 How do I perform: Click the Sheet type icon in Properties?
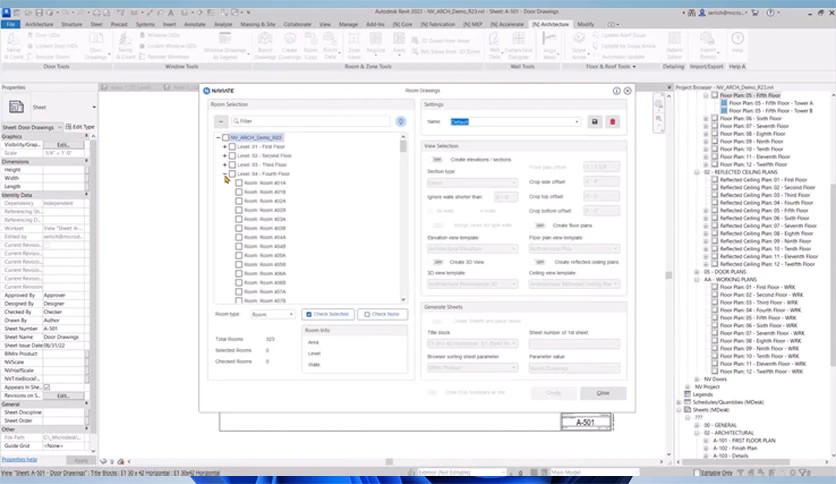17,107
